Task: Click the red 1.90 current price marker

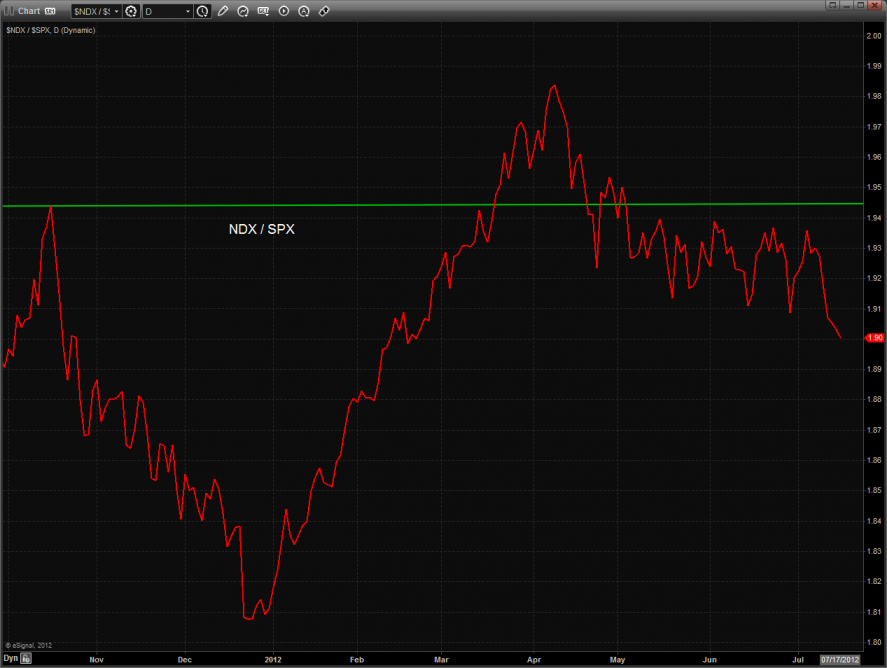Action: pyautogui.click(x=875, y=338)
